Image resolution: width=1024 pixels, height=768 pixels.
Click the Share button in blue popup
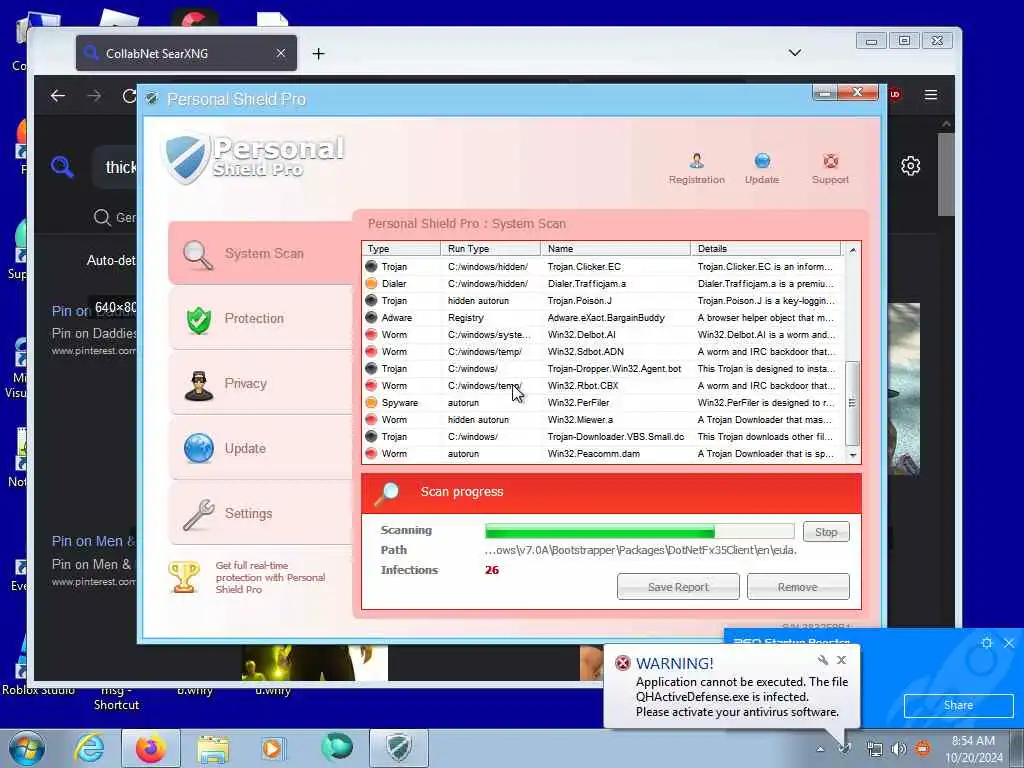[x=958, y=705]
